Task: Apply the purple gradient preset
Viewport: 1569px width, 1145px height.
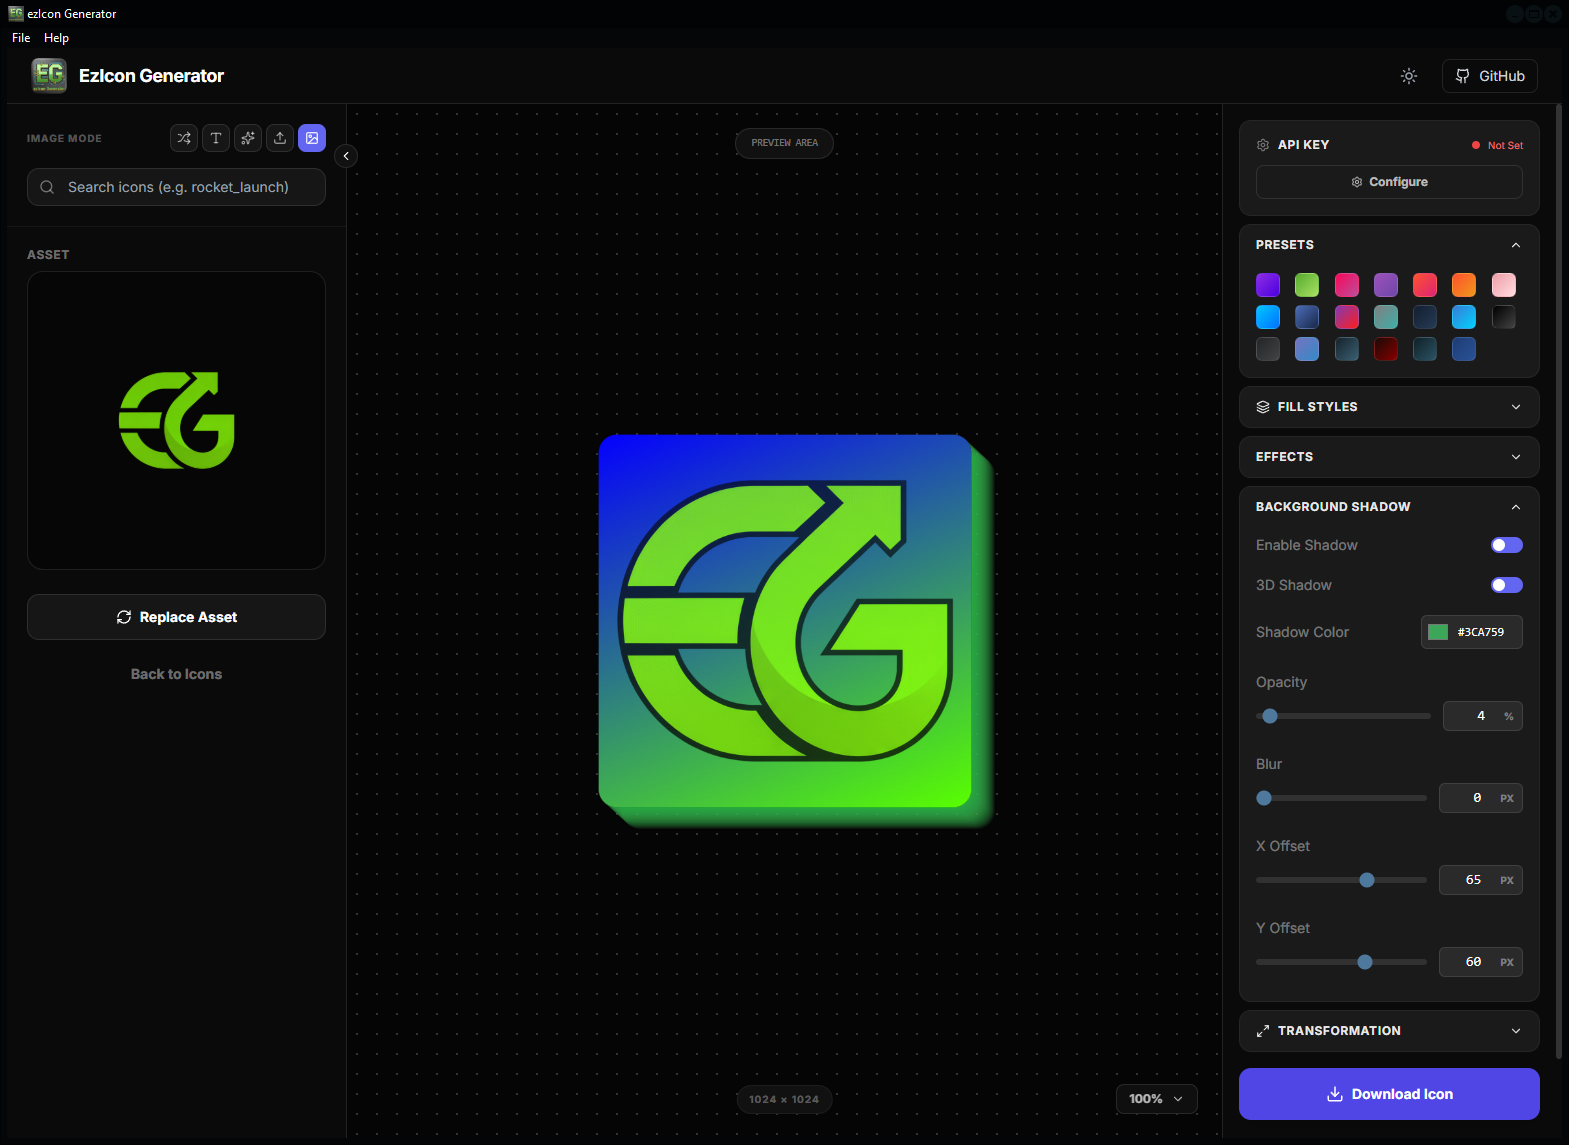Action: (1268, 285)
